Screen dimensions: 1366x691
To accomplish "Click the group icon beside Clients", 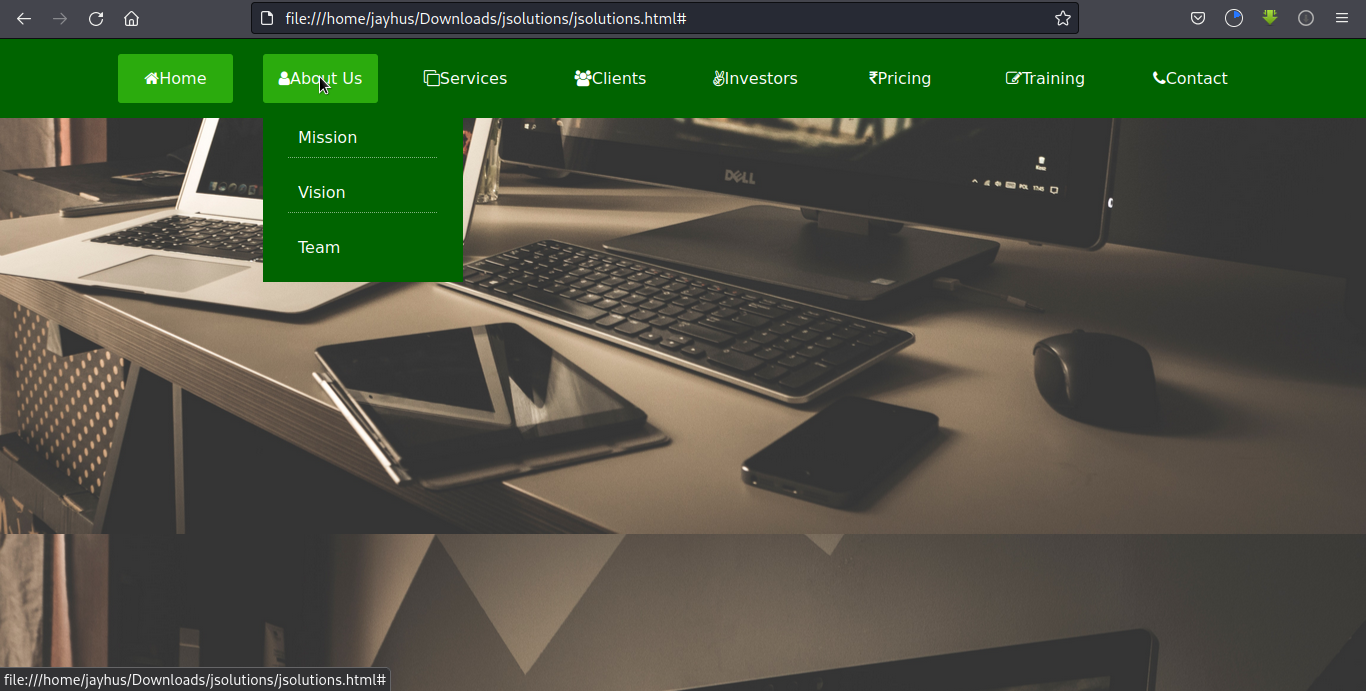I will point(583,78).
